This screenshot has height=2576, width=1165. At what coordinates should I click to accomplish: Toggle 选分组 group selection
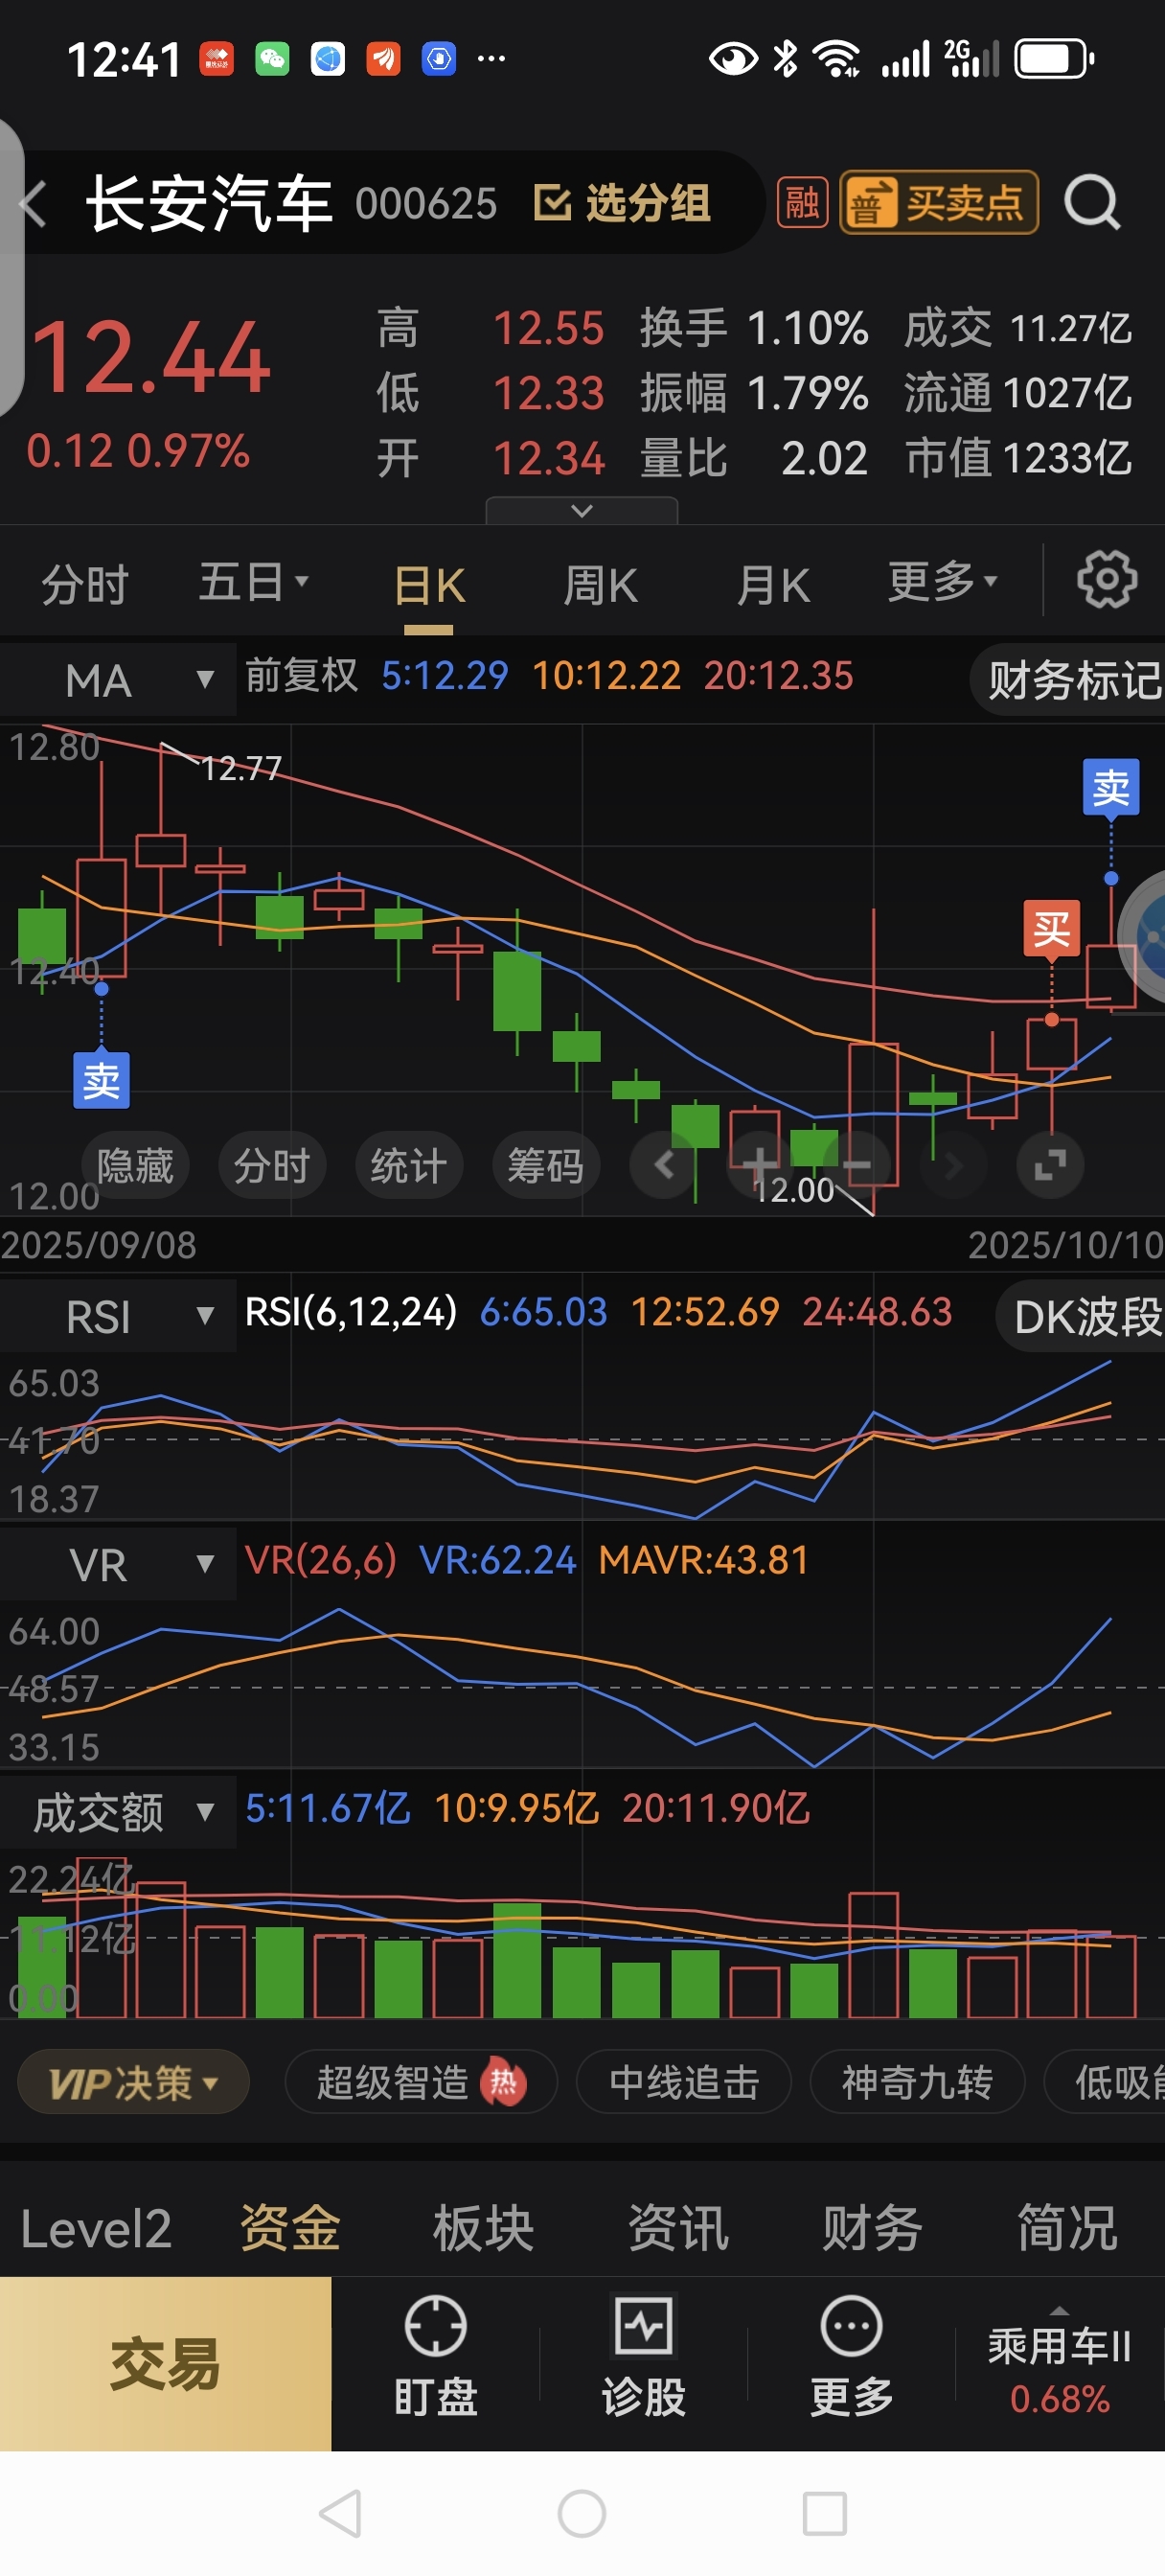click(x=622, y=203)
